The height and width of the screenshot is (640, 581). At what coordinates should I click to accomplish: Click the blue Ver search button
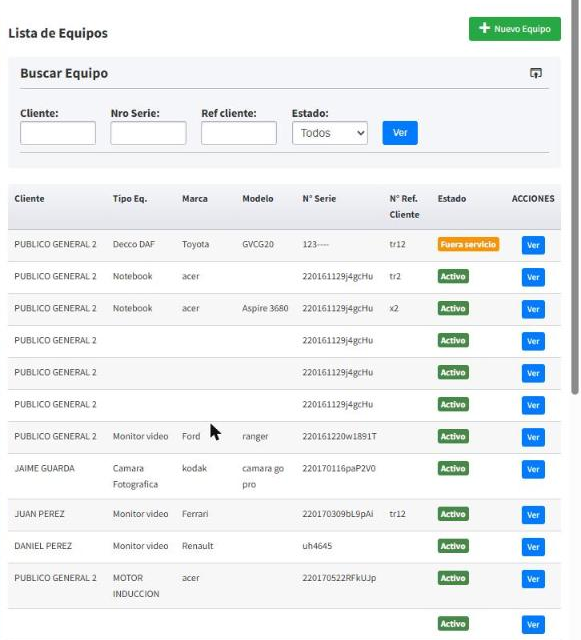[400, 133]
